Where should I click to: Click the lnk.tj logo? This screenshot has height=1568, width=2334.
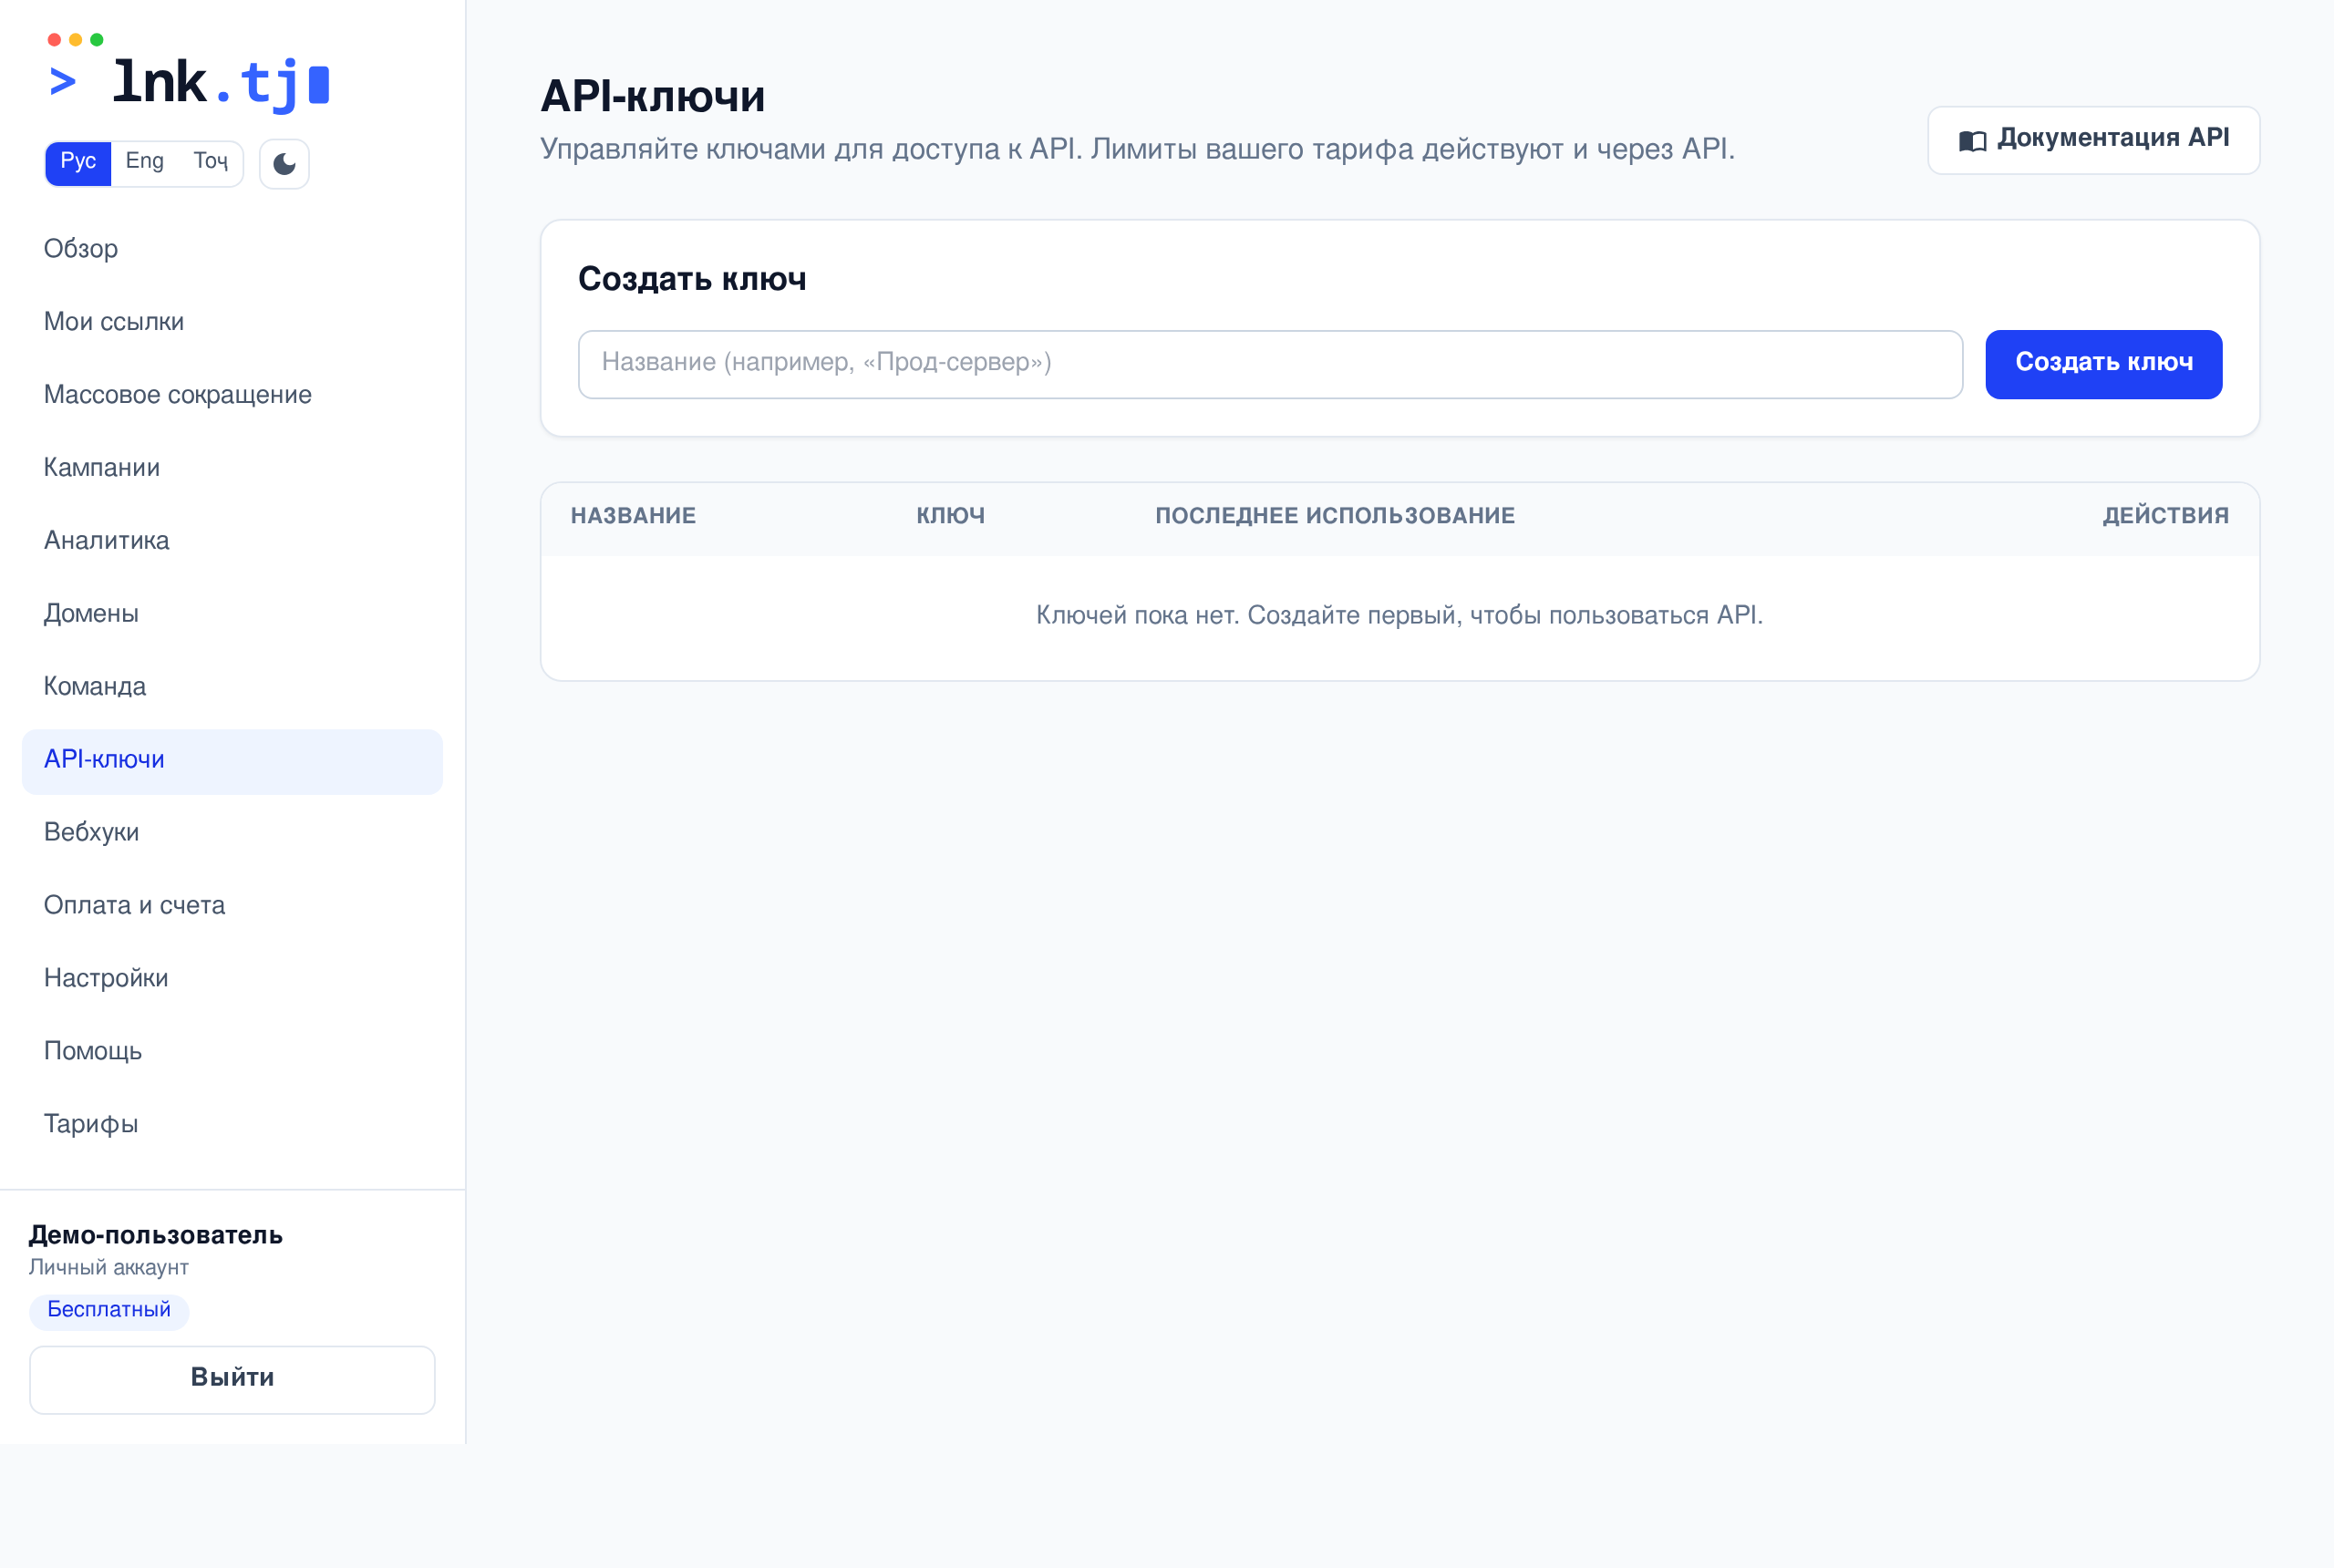tap(188, 73)
